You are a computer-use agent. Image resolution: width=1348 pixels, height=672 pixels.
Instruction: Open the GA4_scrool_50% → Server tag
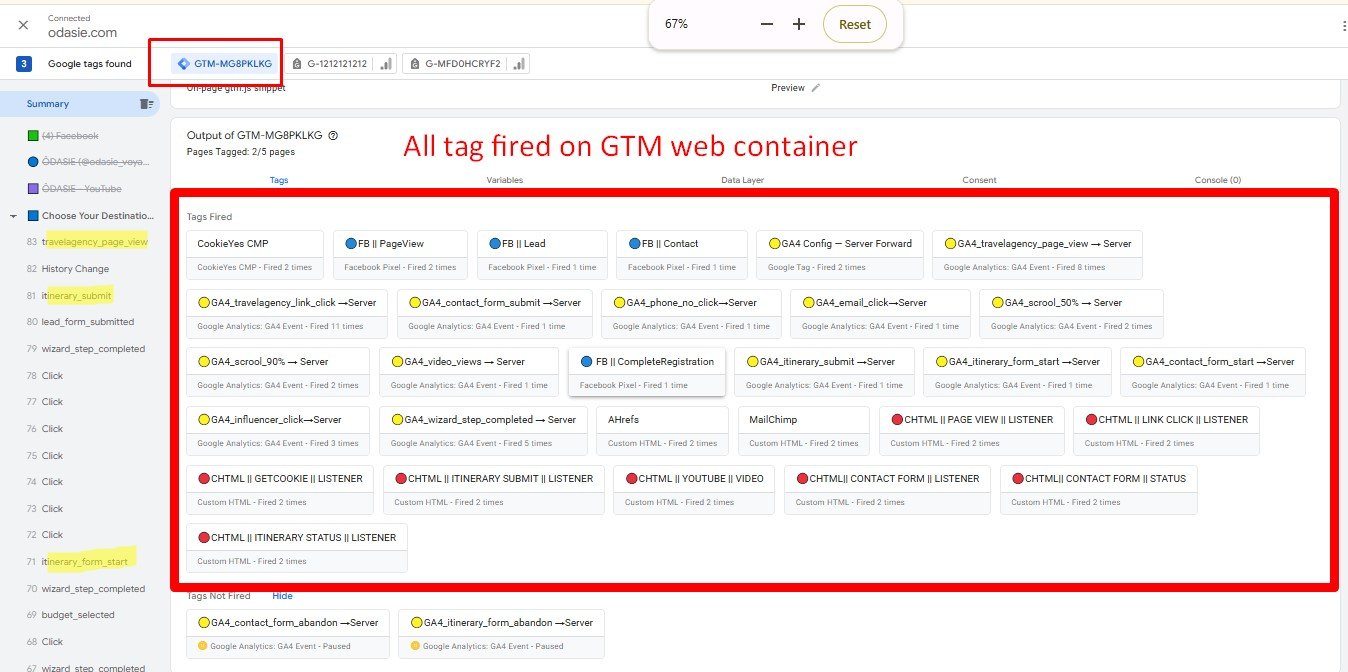[x=1072, y=313]
